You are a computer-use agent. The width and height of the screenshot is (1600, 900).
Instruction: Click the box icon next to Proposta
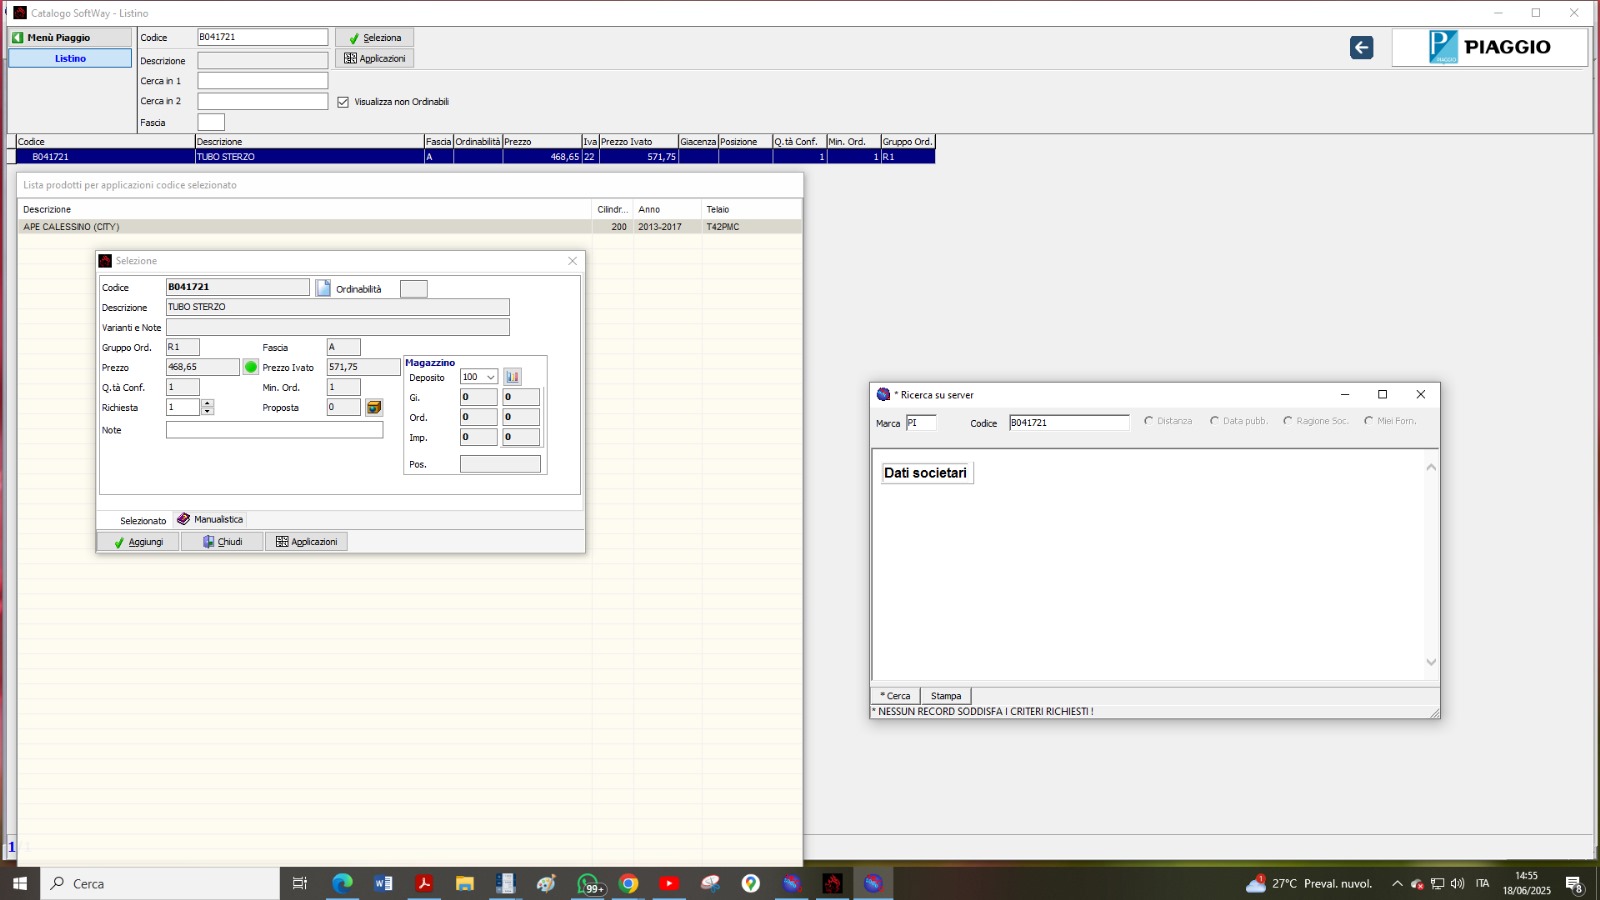click(x=374, y=407)
